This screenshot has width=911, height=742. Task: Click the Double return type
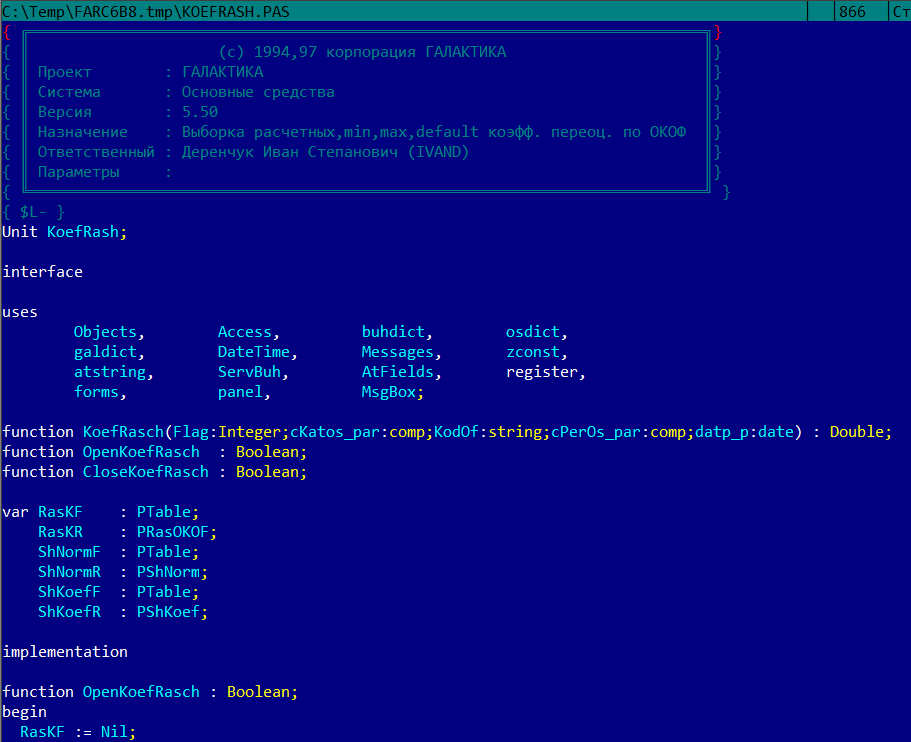pyautogui.click(x=857, y=432)
